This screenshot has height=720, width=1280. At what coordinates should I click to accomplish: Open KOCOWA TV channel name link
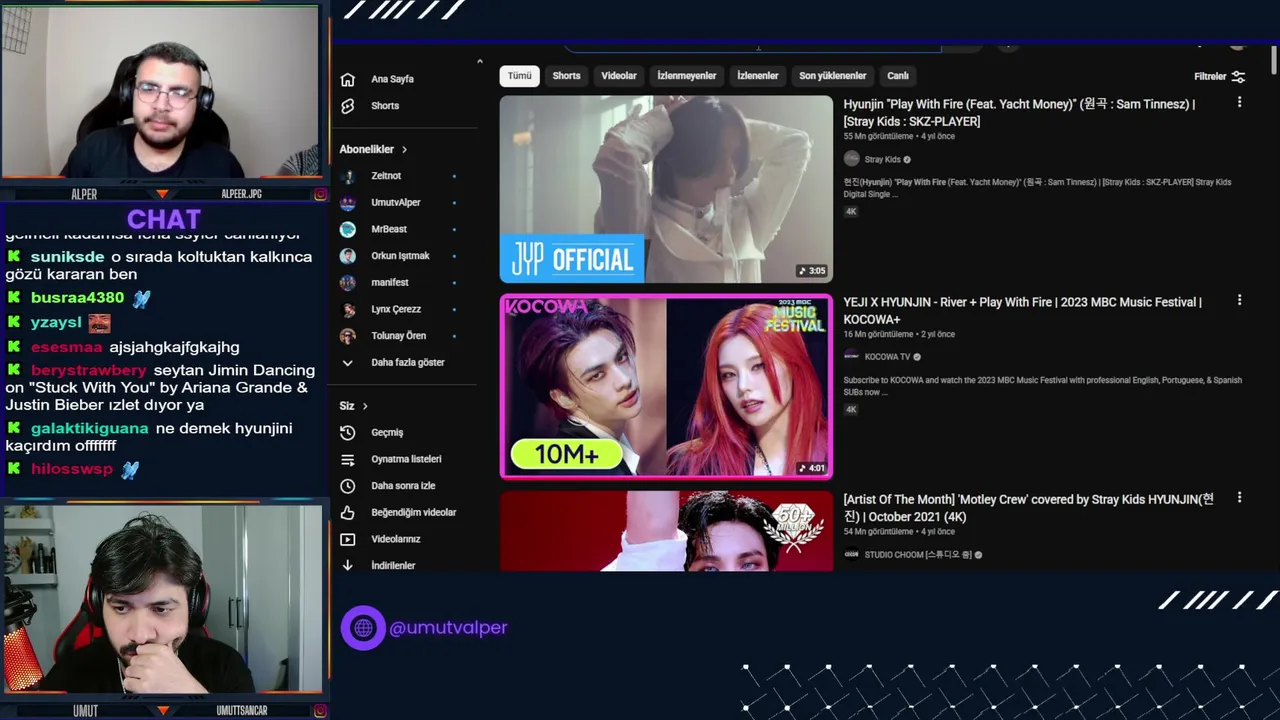887,357
